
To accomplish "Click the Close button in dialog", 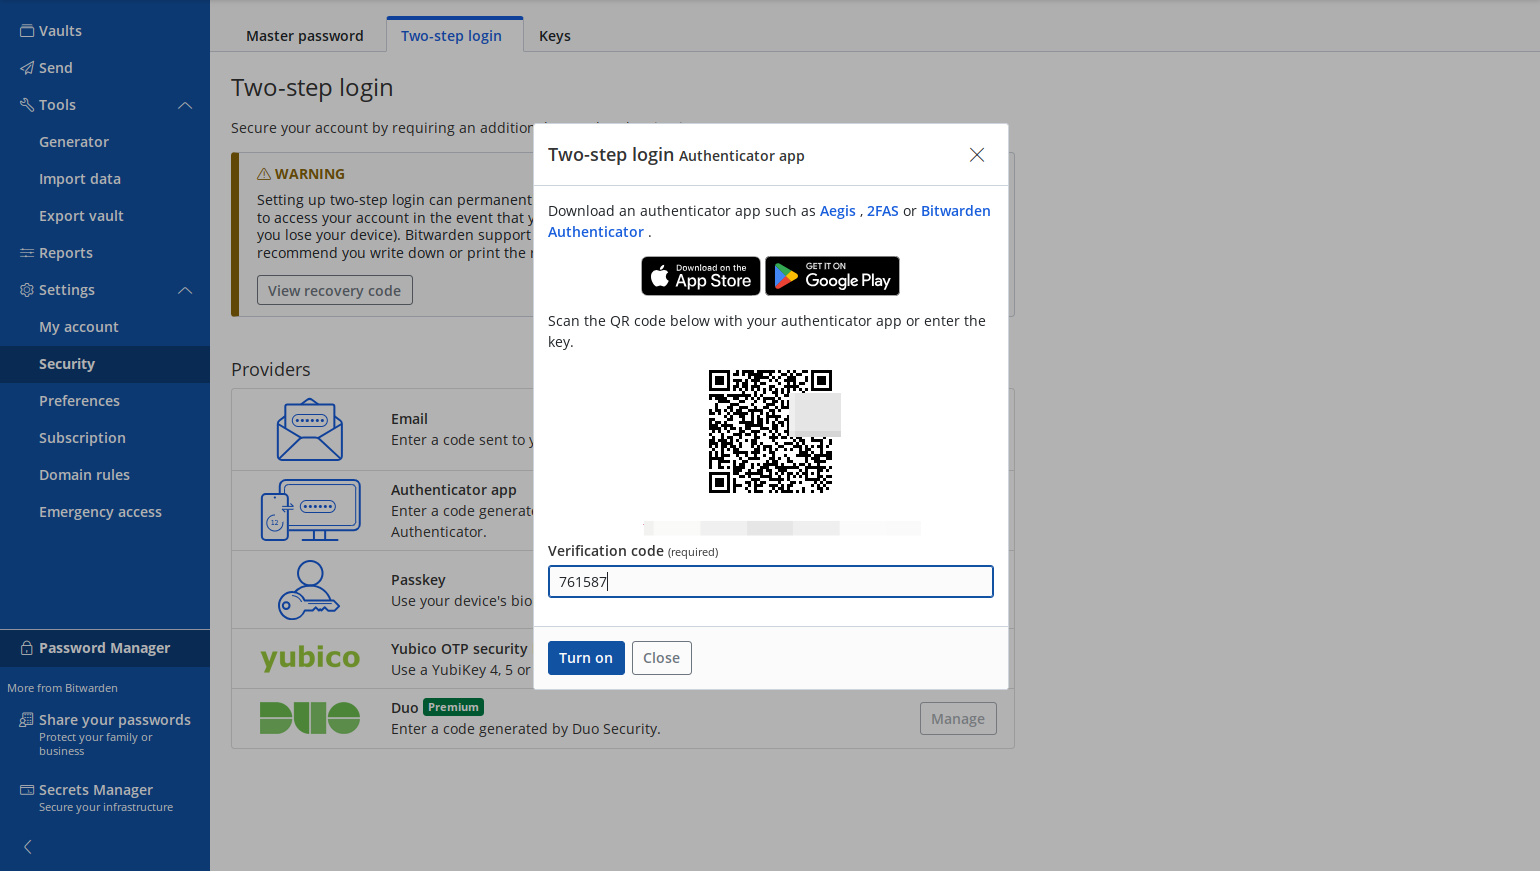I will 661,658.
